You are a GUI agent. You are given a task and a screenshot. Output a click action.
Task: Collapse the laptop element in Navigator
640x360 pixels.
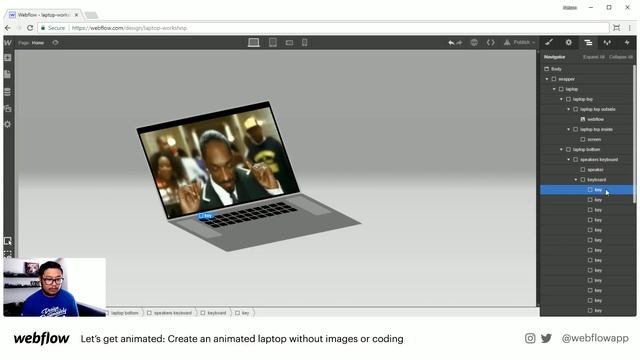click(554, 89)
